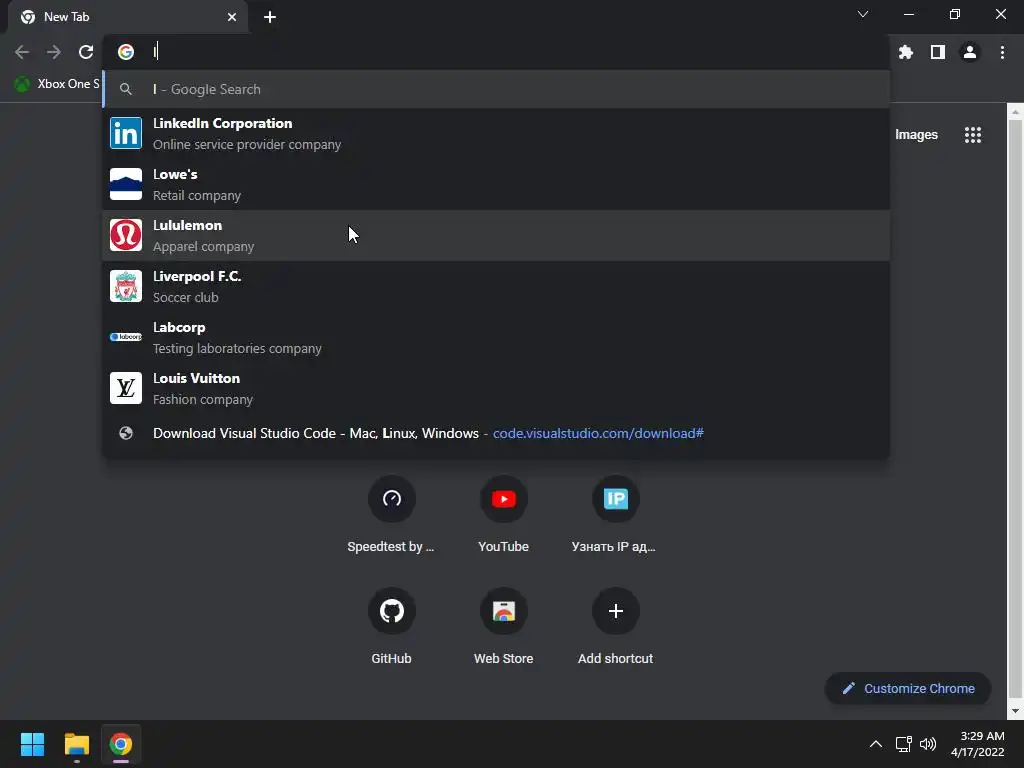The height and width of the screenshot is (768, 1024).
Task: Choose the Labcorp Testing laboratories suggestion
Action: click(x=496, y=337)
